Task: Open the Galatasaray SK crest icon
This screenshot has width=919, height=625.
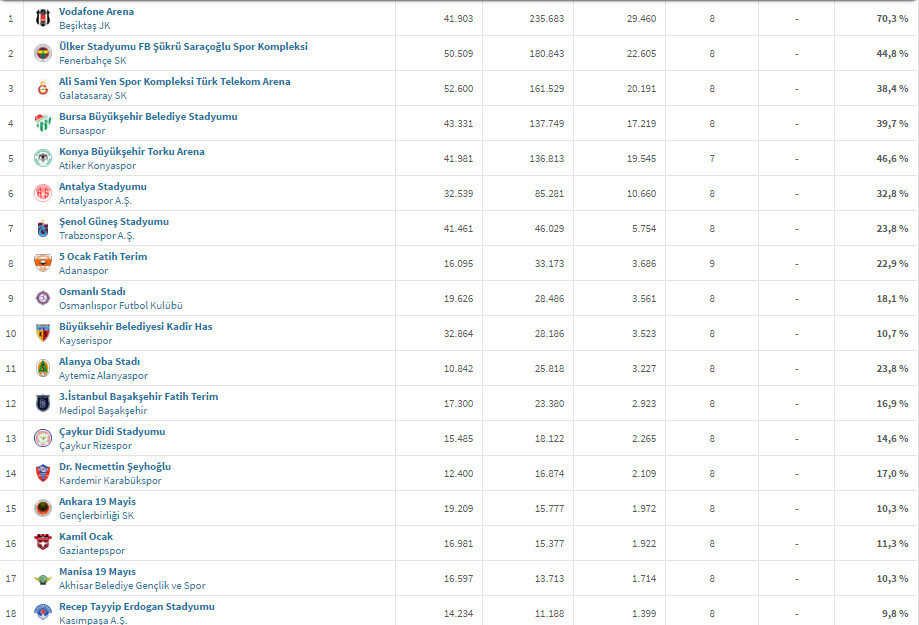Action: (43, 89)
